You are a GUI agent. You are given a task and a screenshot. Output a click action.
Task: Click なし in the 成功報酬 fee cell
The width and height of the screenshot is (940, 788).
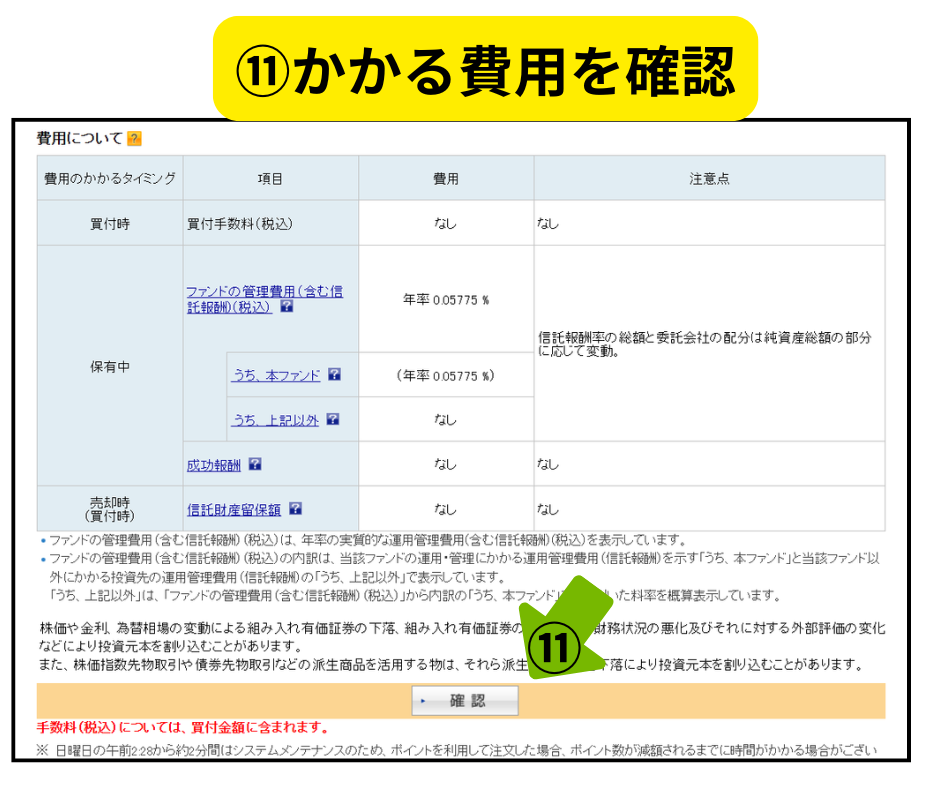[x=446, y=464]
